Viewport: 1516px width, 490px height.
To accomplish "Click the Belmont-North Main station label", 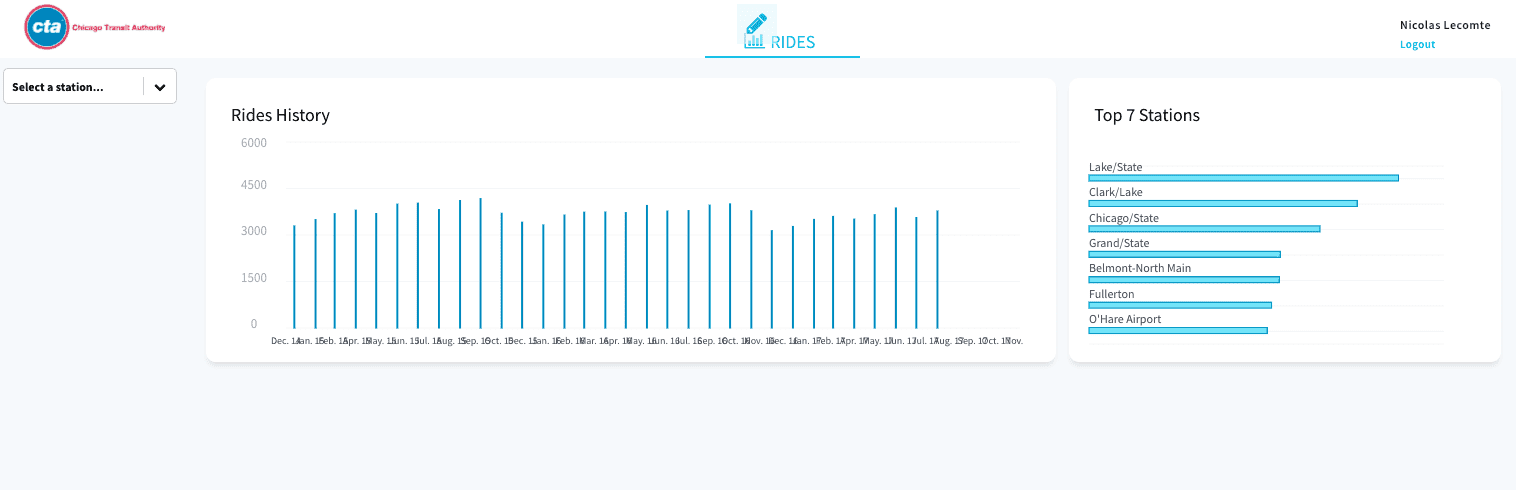I will click(x=1139, y=268).
